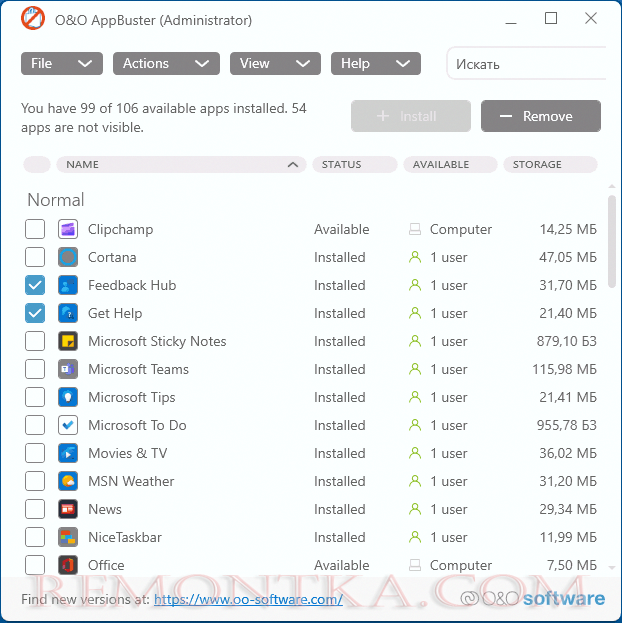Click the user icon in MSN Weather row

[x=415, y=481]
